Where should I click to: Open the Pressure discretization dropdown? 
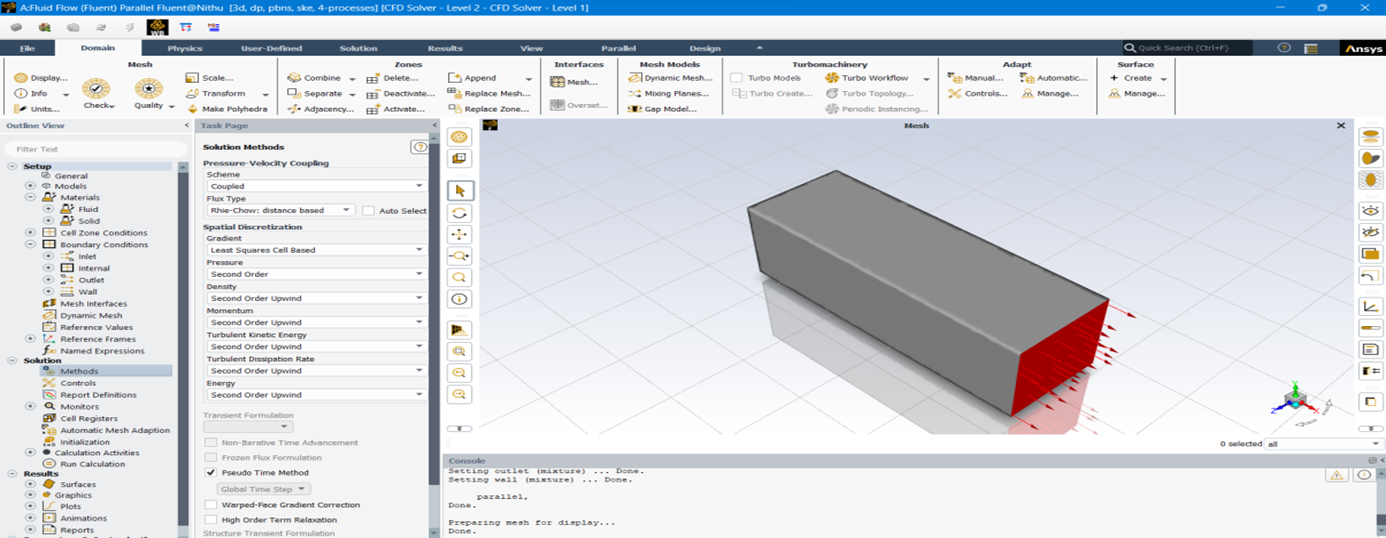pyautogui.click(x=316, y=274)
